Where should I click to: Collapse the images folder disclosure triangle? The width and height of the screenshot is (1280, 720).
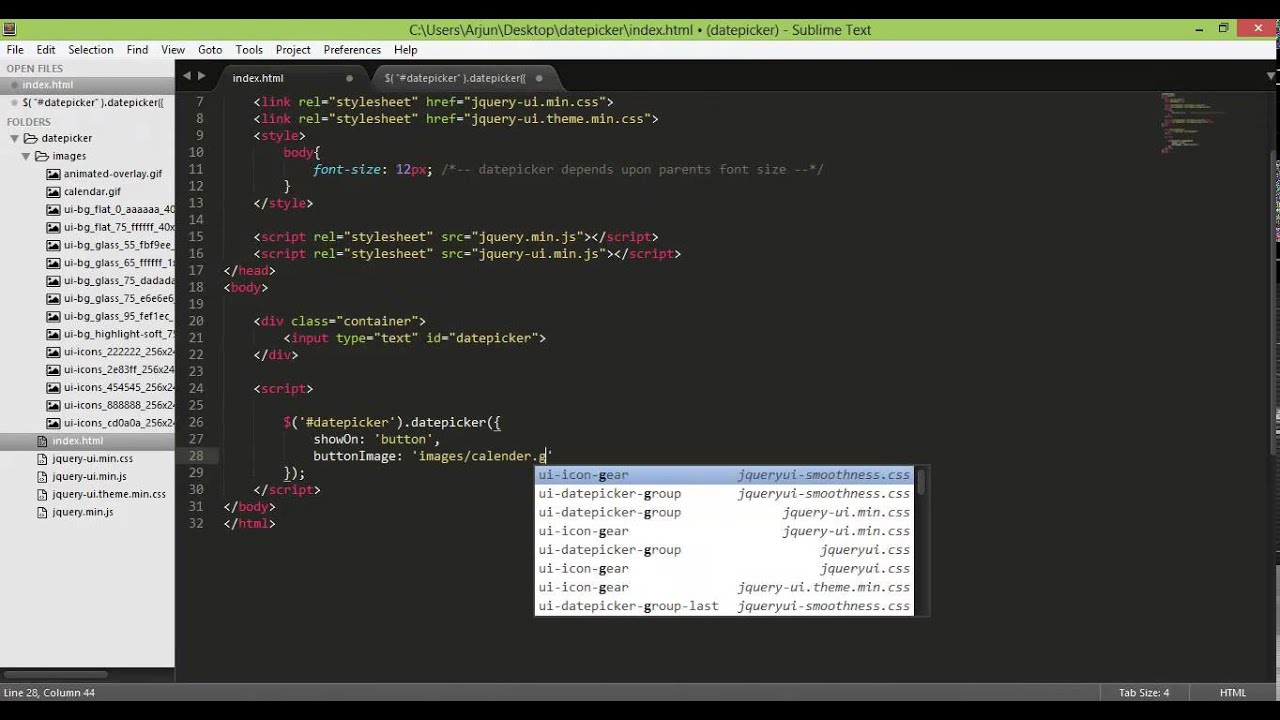pyautogui.click(x=26, y=156)
